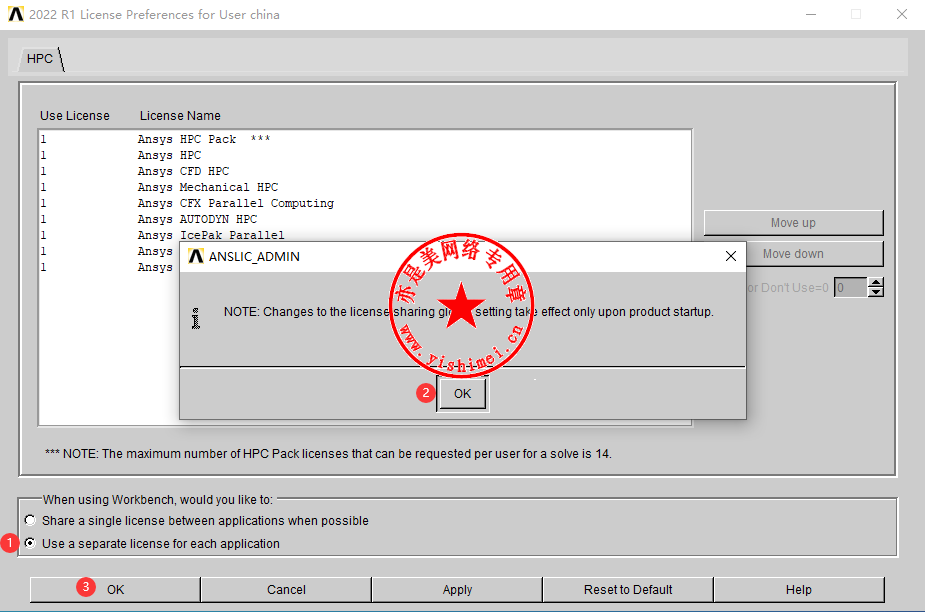Image resolution: width=925 pixels, height=612 pixels.
Task: Click the Reset to Default button
Action: (x=628, y=590)
